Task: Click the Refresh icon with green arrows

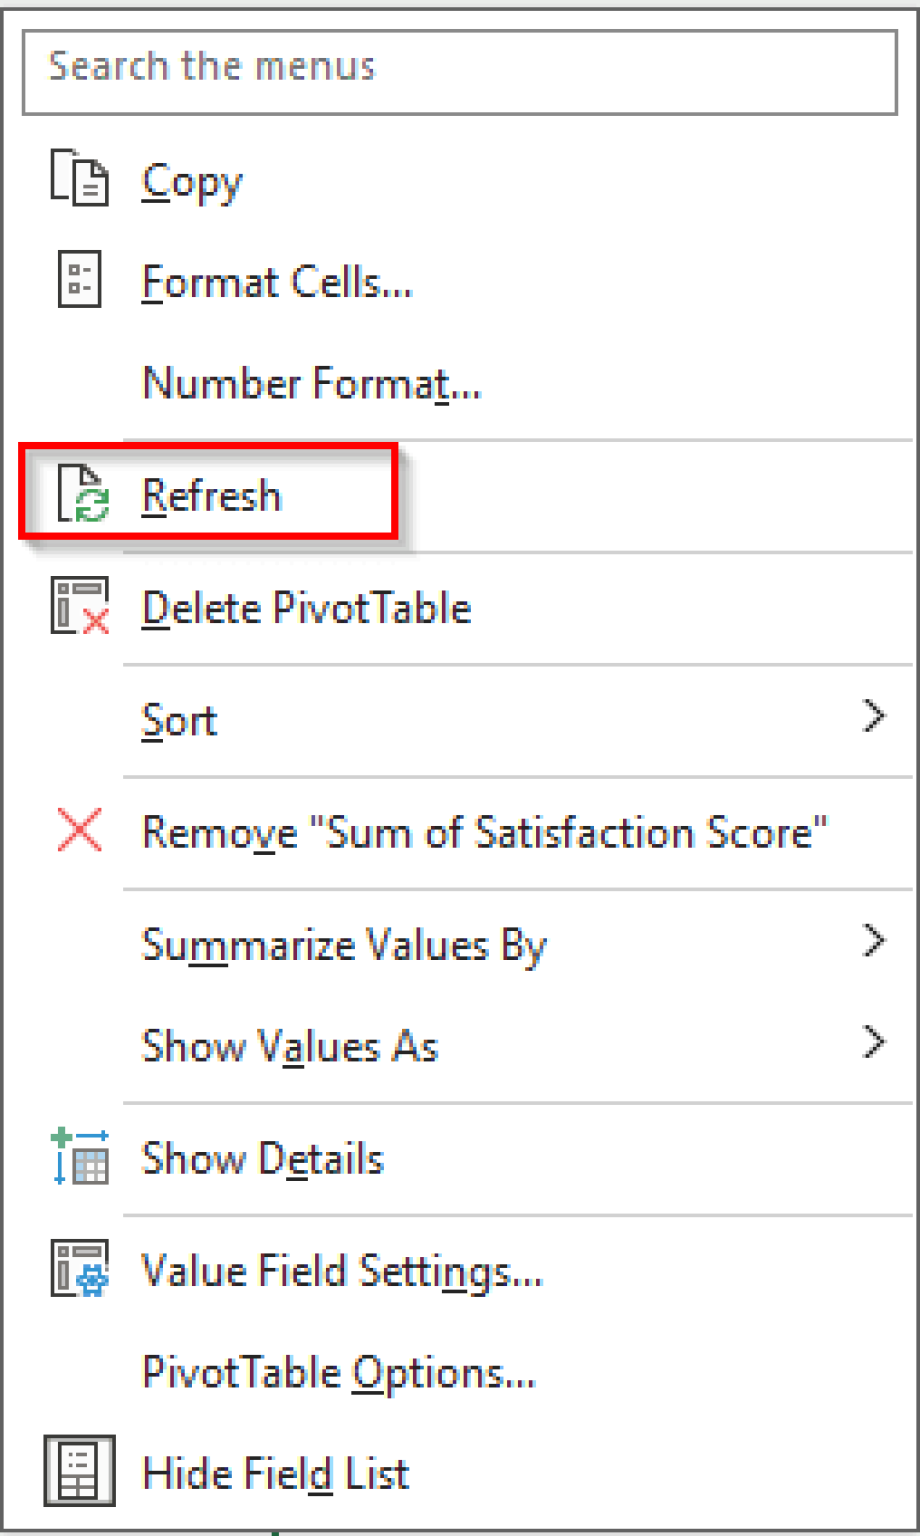Action: click(80, 493)
